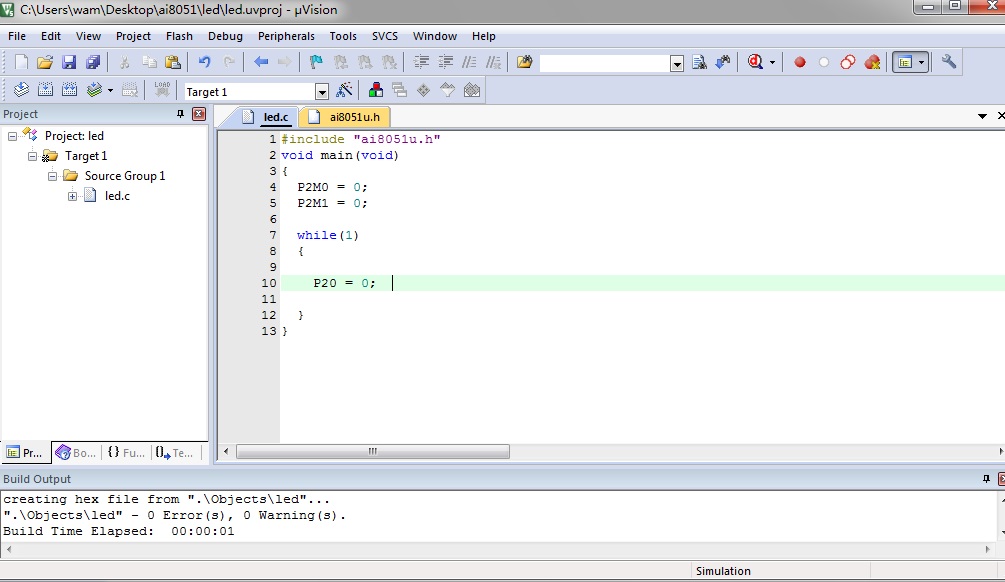Click the Find in Files icon
The image size is (1005, 582).
point(525,62)
